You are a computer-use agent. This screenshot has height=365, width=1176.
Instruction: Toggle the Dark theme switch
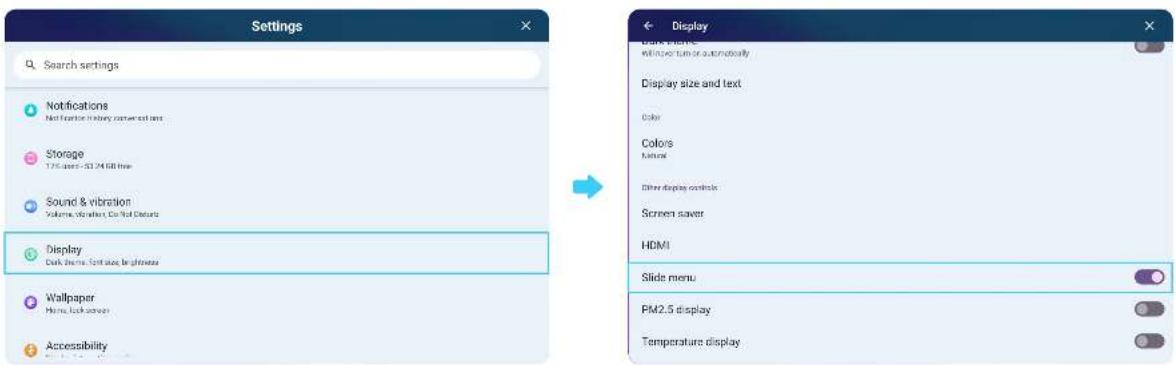tap(1149, 47)
